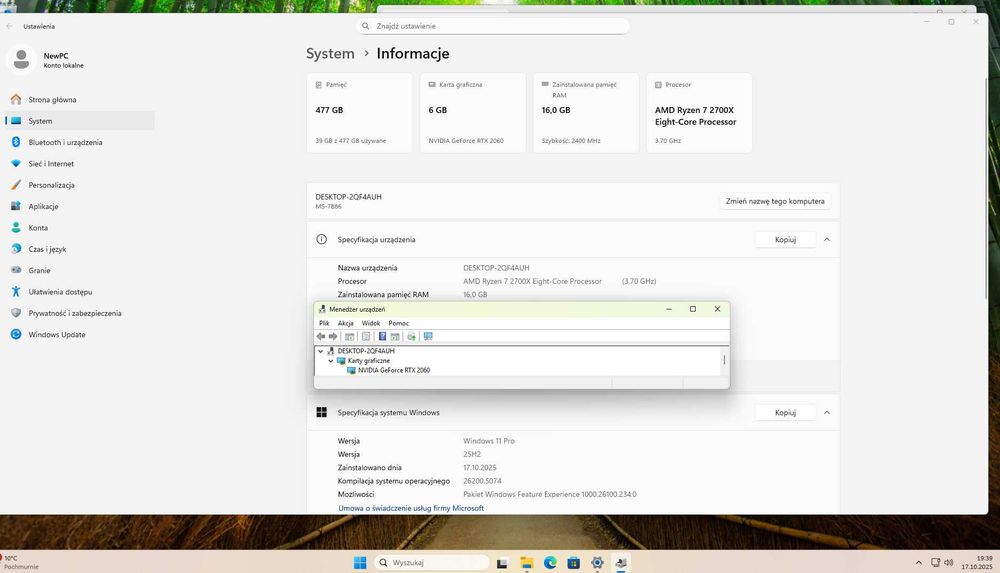Click Zmień nazwę tego komputera button

tap(775, 201)
